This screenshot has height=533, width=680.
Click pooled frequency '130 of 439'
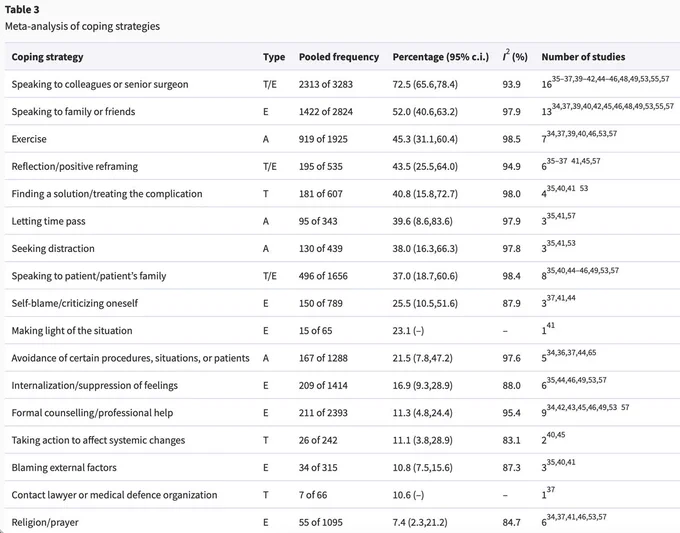(x=320, y=249)
